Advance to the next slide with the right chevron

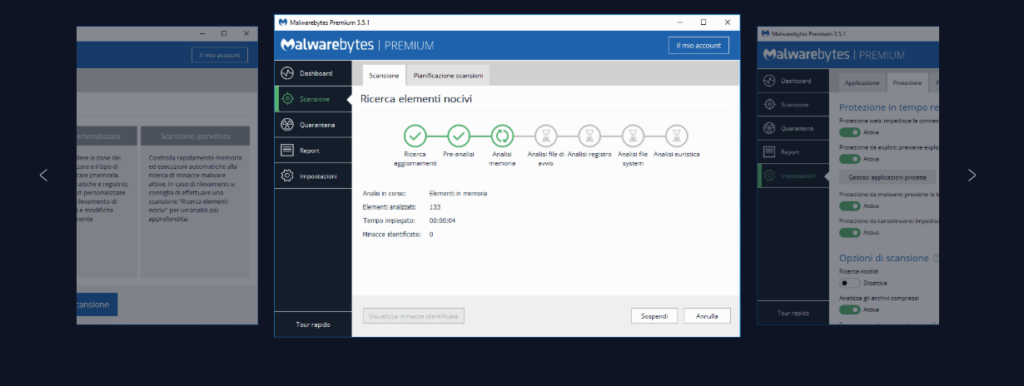tap(972, 175)
